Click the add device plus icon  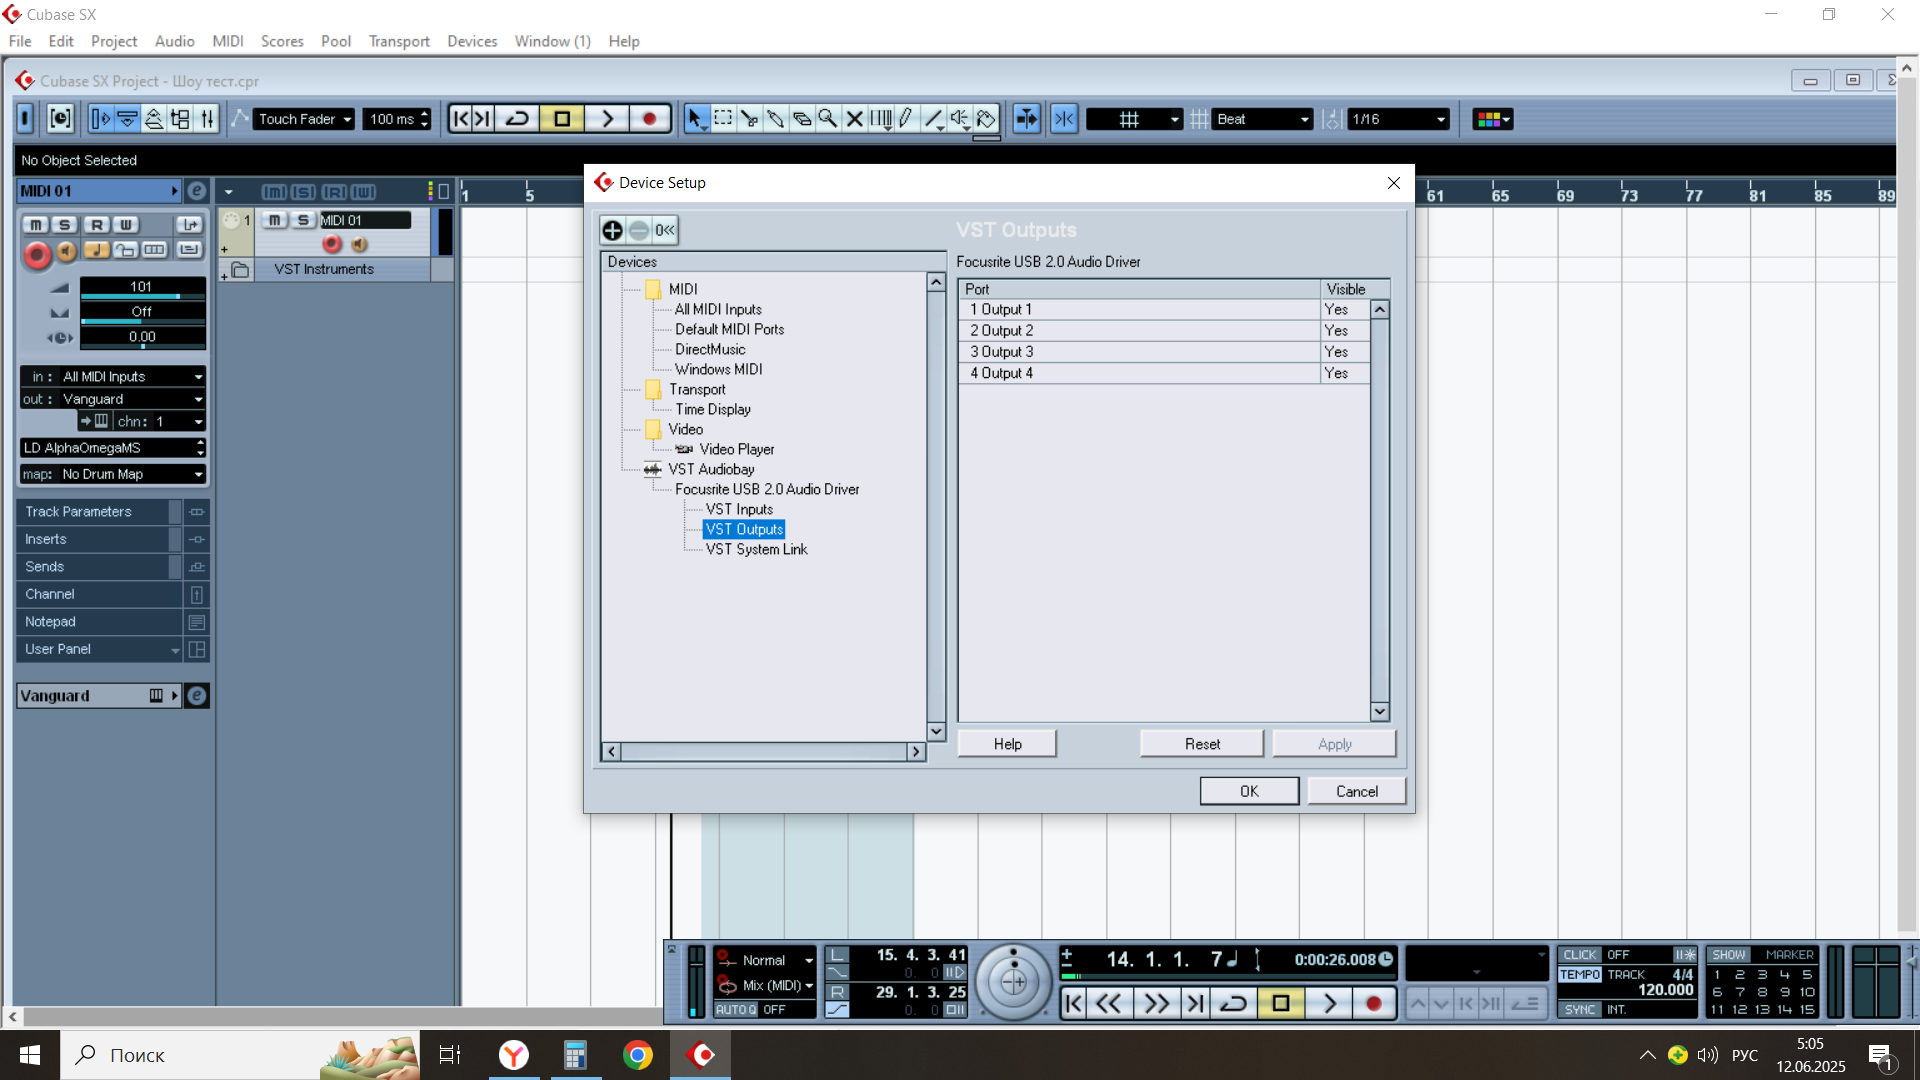coord(612,231)
